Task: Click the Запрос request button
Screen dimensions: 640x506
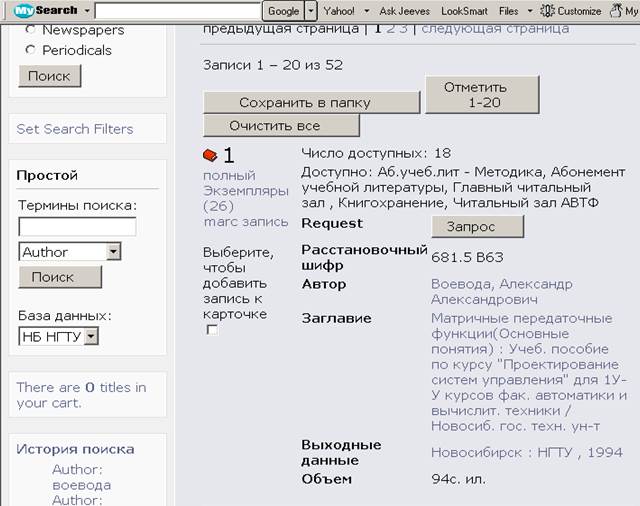Action: 477,226
